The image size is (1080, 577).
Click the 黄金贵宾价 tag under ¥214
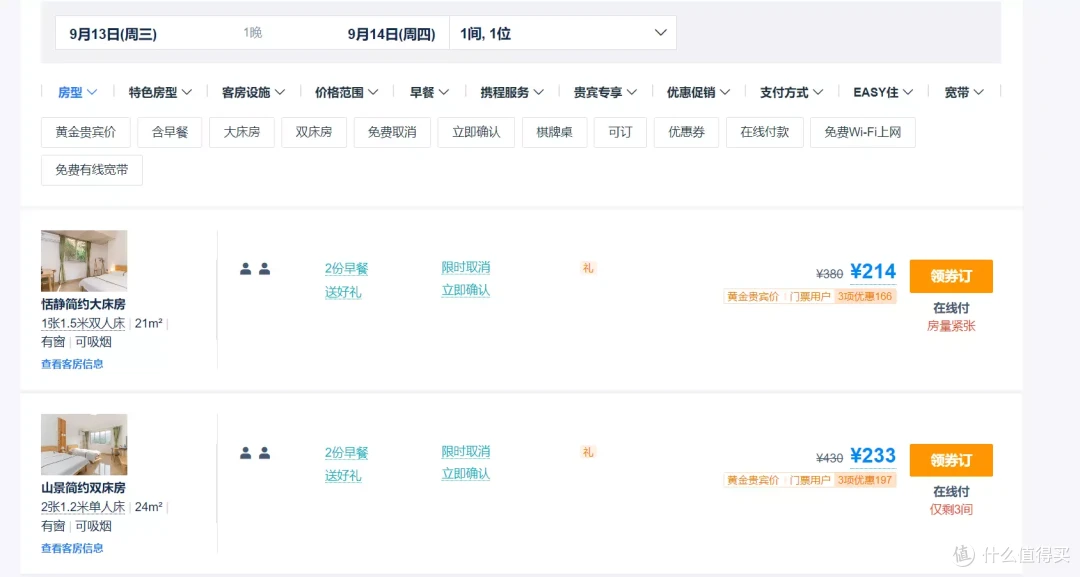click(x=753, y=297)
